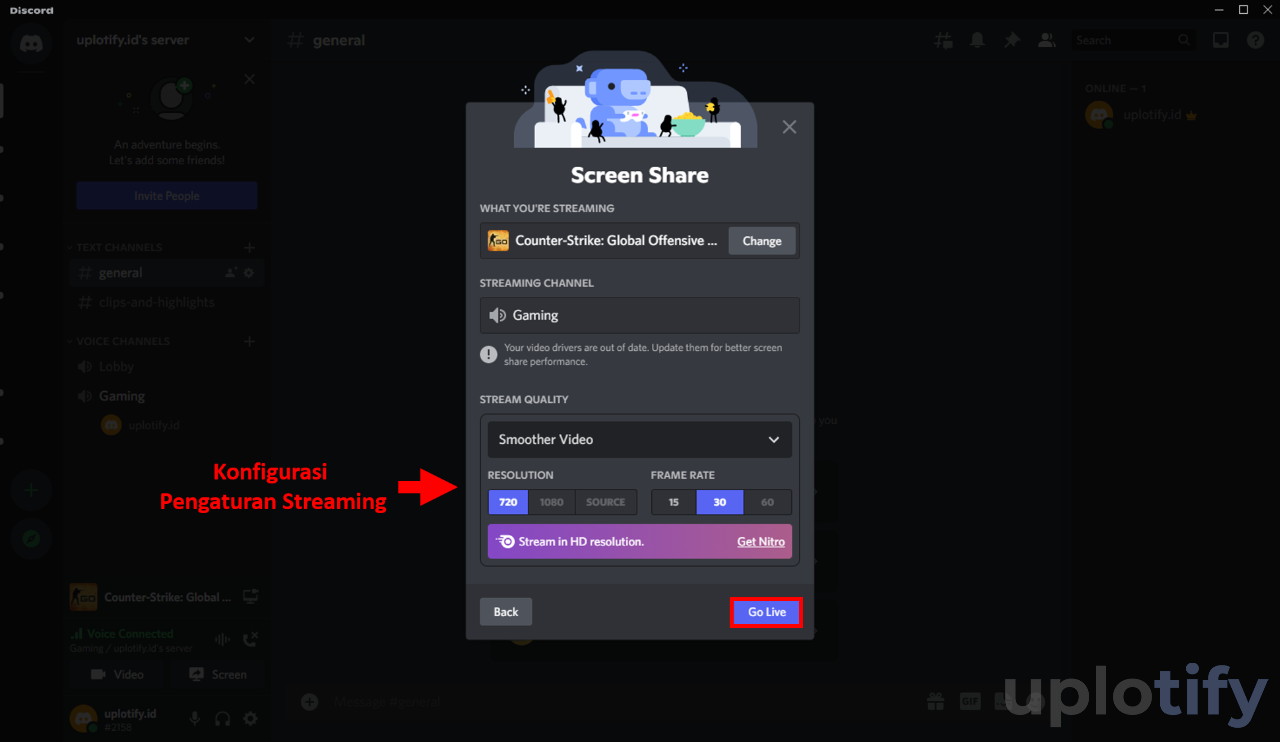This screenshot has width=1280, height=742.
Task: Click Voice Connected status text
Action: pos(130,634)
